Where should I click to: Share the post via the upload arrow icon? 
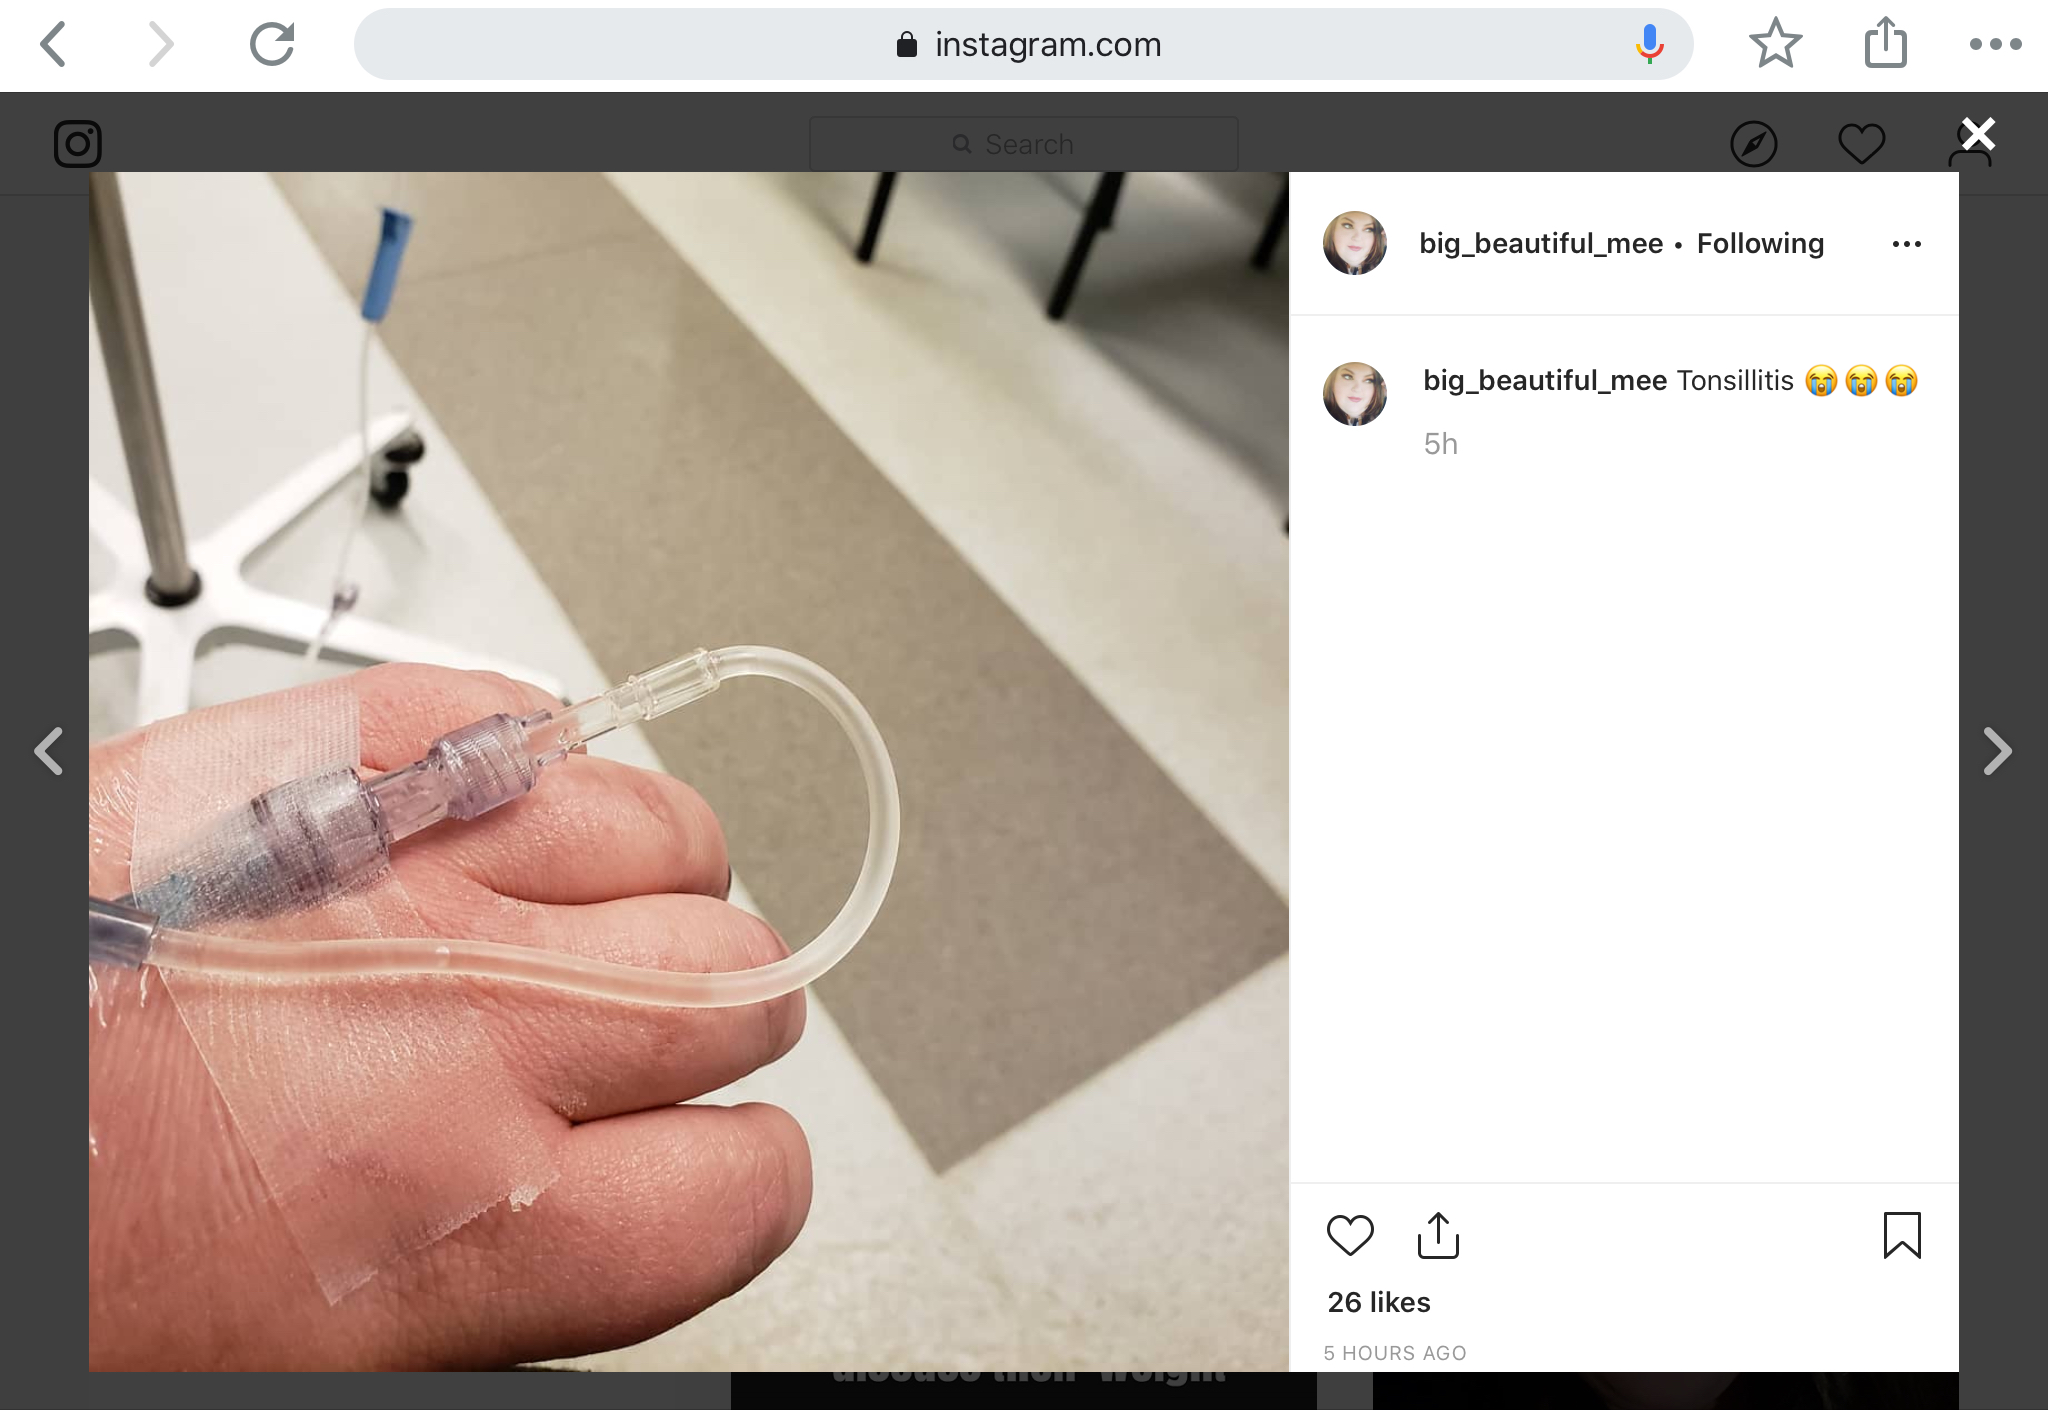tap(1438, 1235)
